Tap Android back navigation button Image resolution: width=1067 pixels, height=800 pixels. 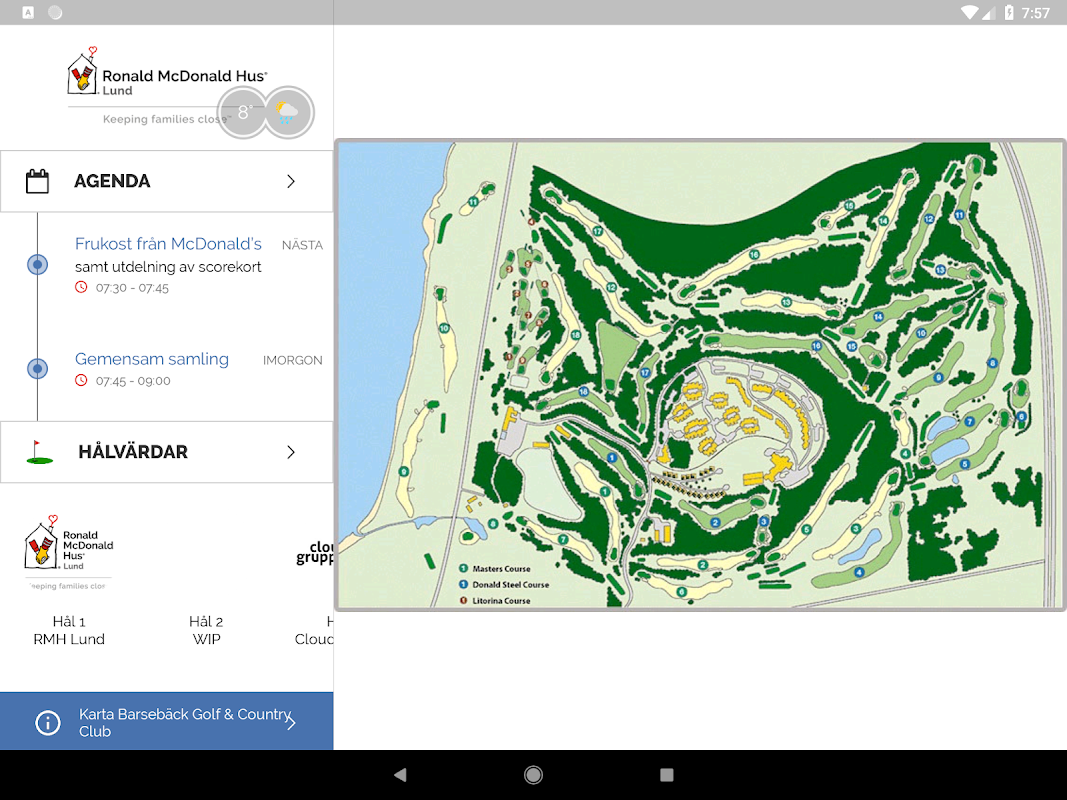pyautogui.click(x=400, y=774)
